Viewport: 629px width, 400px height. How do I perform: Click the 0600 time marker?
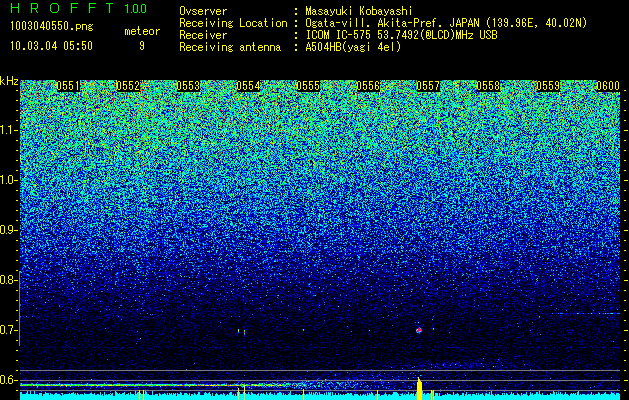click(608, 86)
